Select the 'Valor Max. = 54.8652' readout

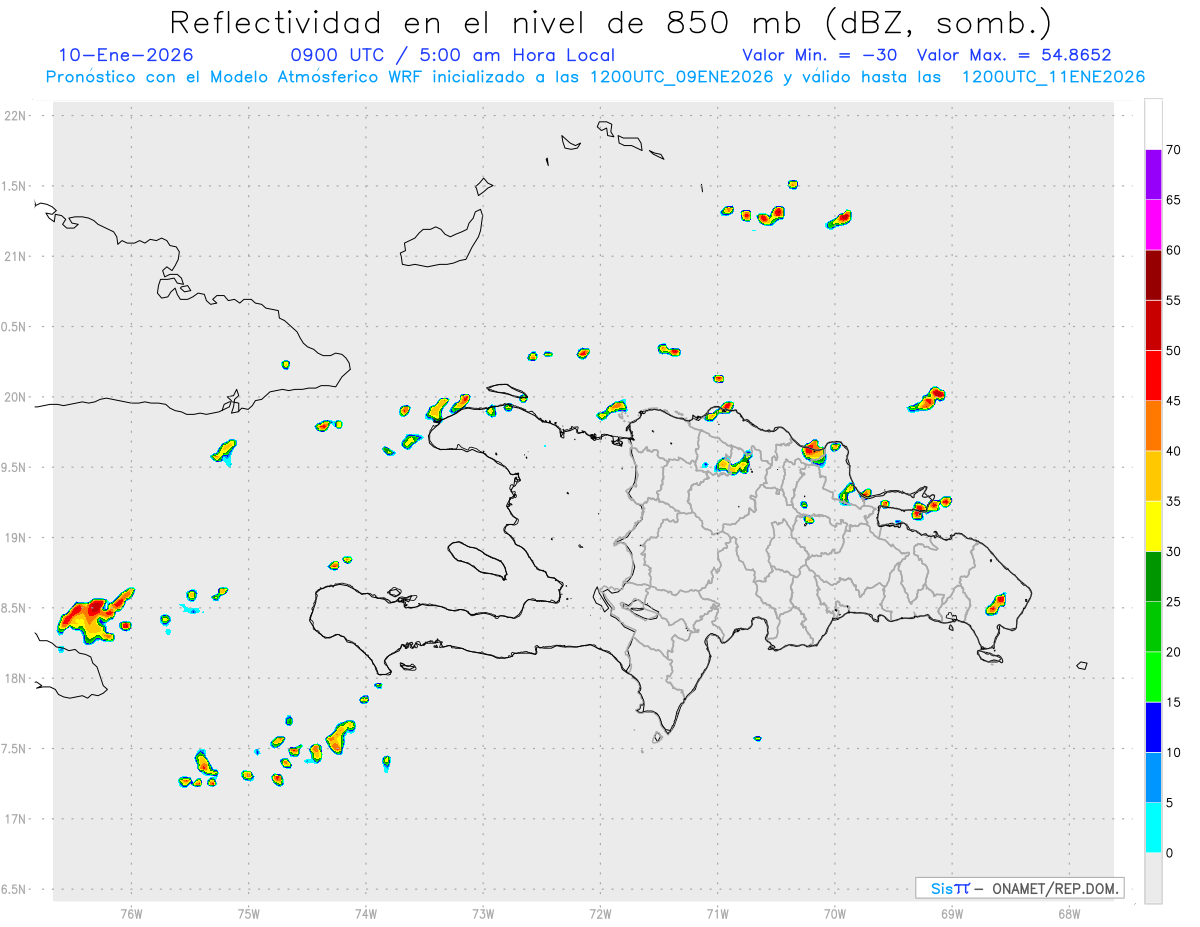(x=1014, y=55)
